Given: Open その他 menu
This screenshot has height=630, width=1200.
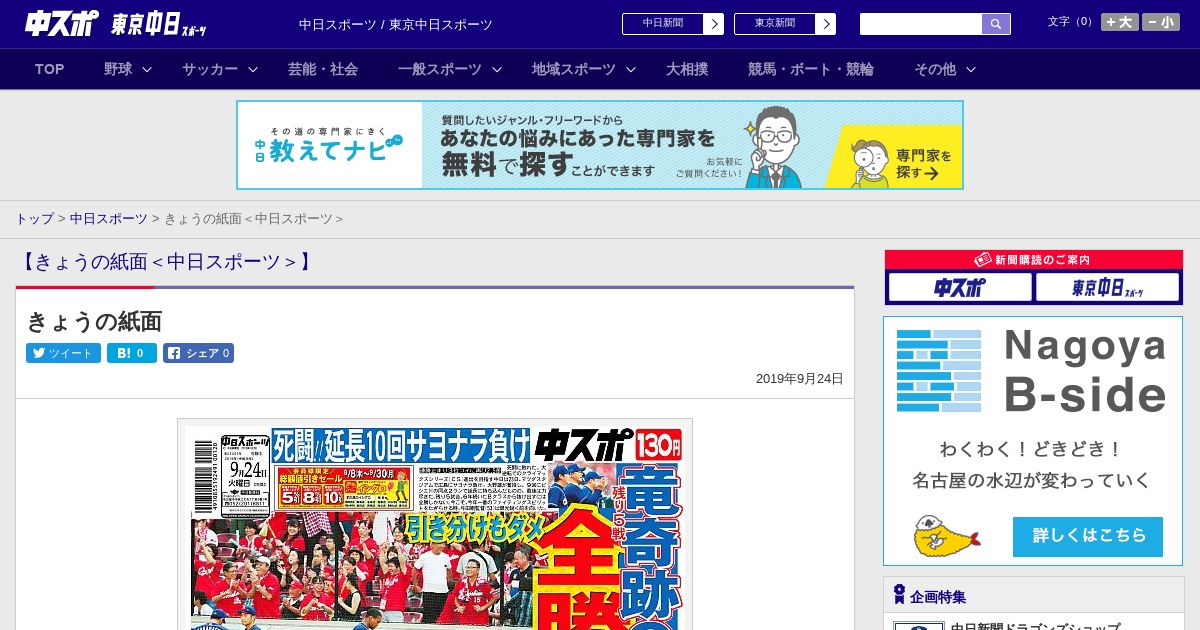Looking at the screenshot, I should (x=935, y=69).
